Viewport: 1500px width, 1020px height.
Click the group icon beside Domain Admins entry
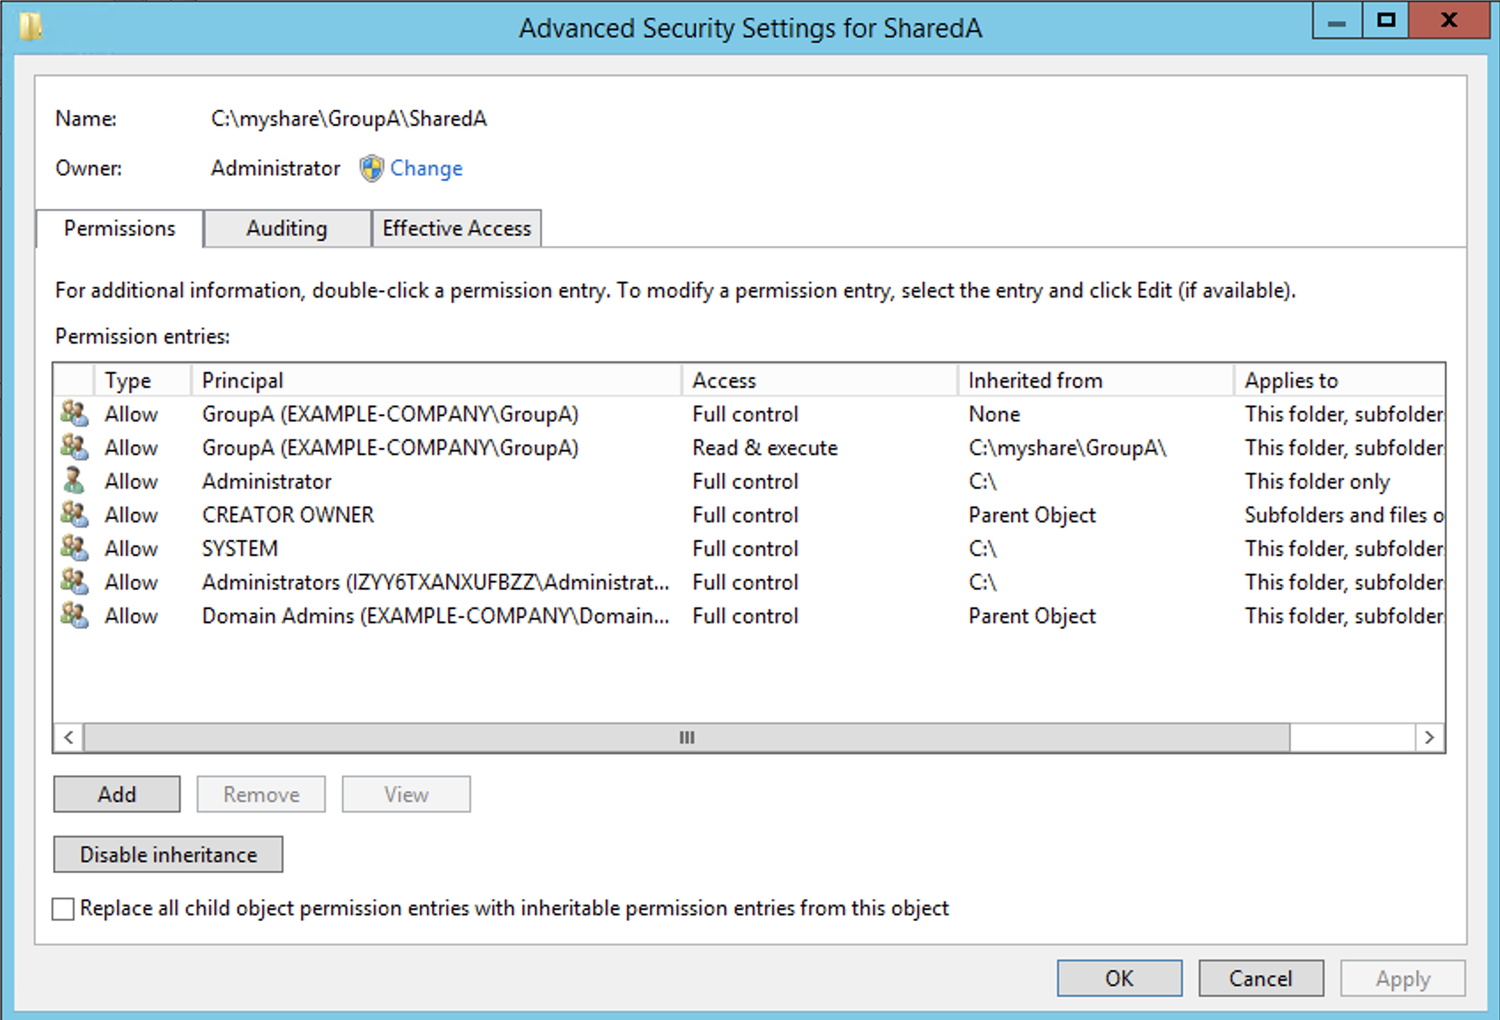74,615
